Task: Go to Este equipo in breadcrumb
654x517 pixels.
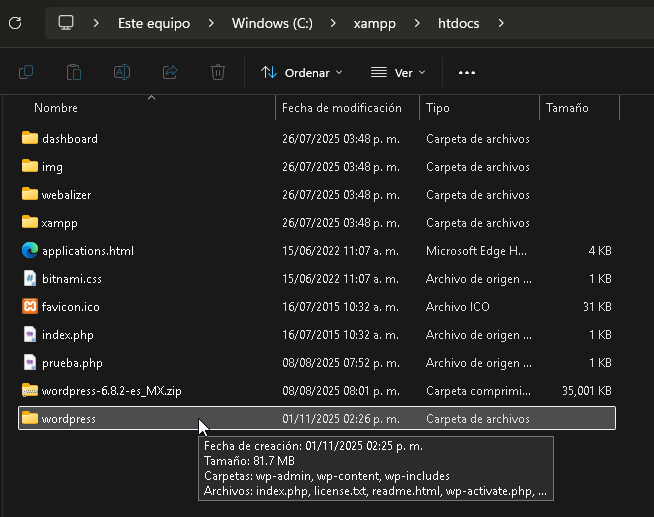Action: pos(154,23)
